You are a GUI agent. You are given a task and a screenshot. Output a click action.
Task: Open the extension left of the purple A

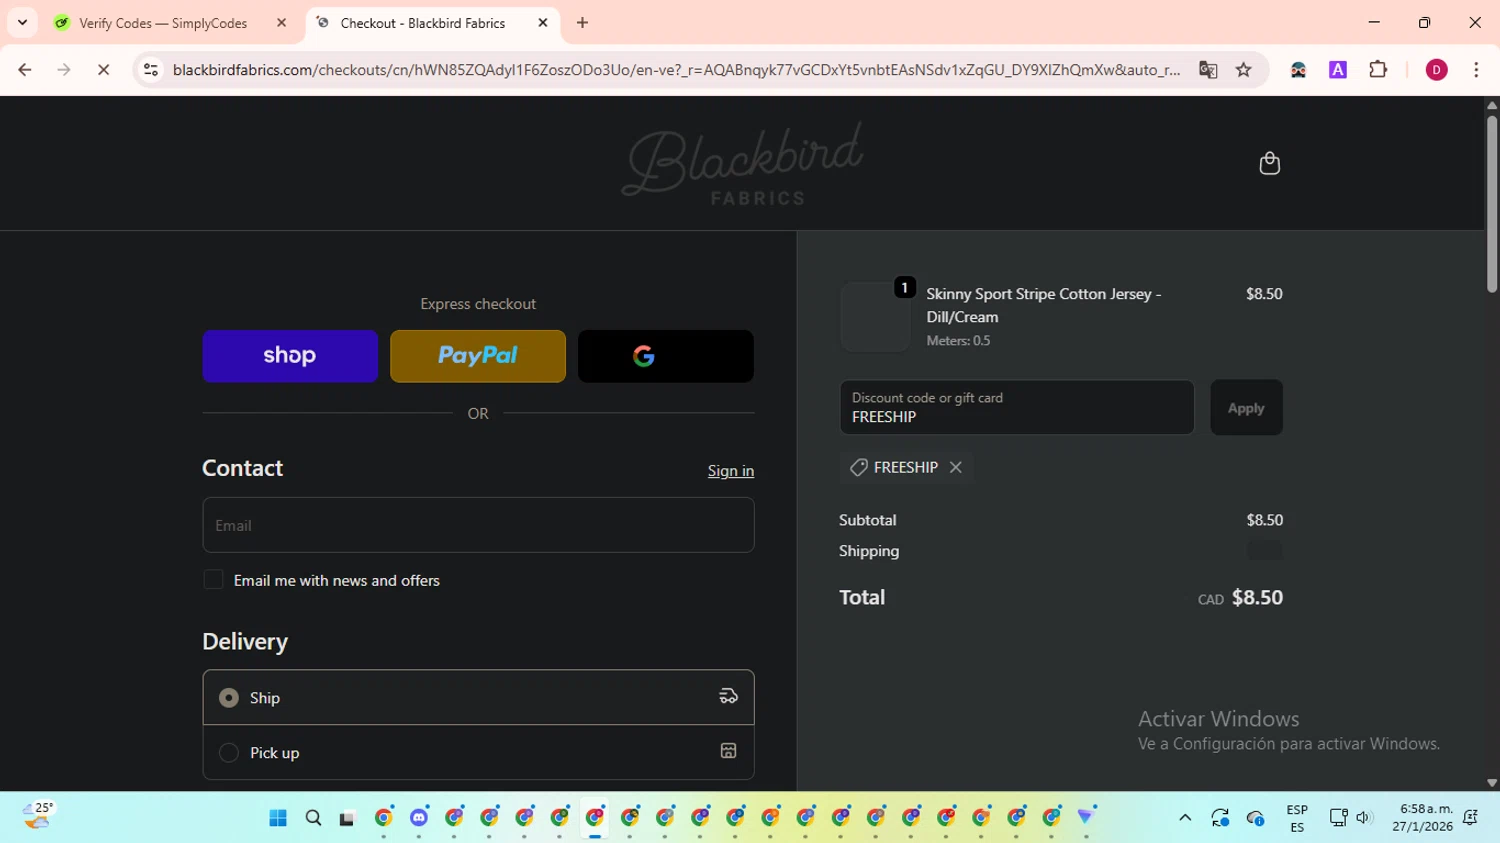pos(1298,69)
